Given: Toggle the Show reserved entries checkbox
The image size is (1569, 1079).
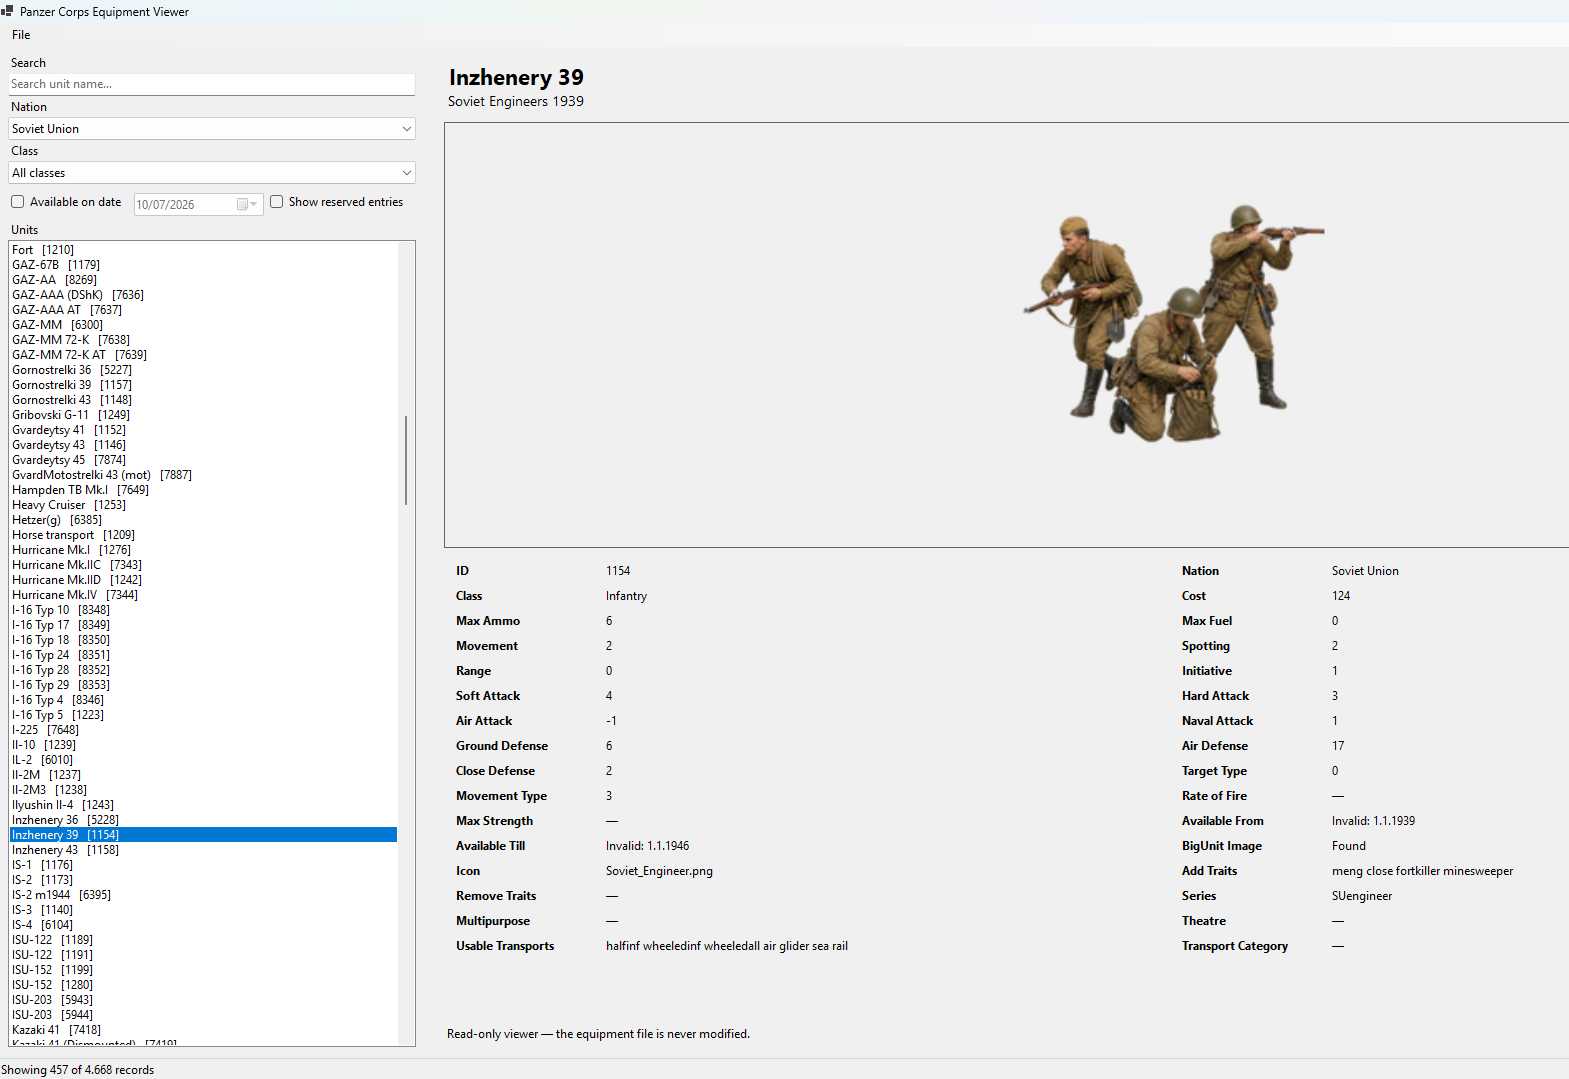Looking at the screenshot, I should [277, 202].
